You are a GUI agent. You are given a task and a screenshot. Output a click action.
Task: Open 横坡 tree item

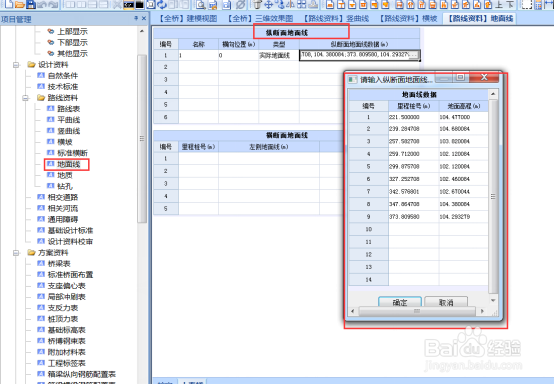pyautogui.click(x=60, y=142)
